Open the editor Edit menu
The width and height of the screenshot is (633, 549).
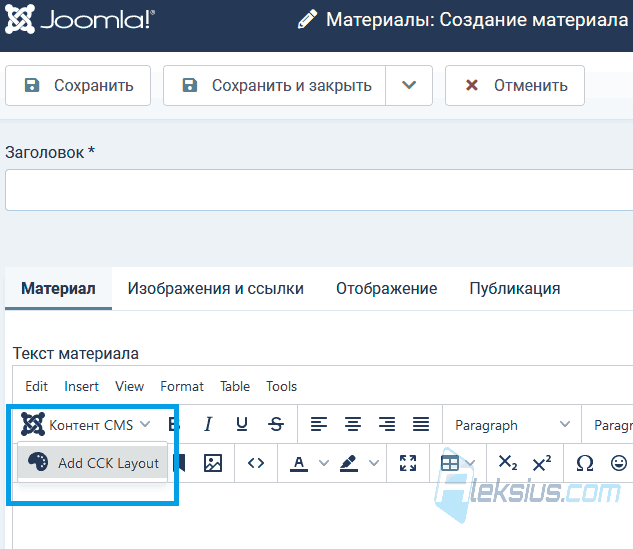[x=36, y=386]
